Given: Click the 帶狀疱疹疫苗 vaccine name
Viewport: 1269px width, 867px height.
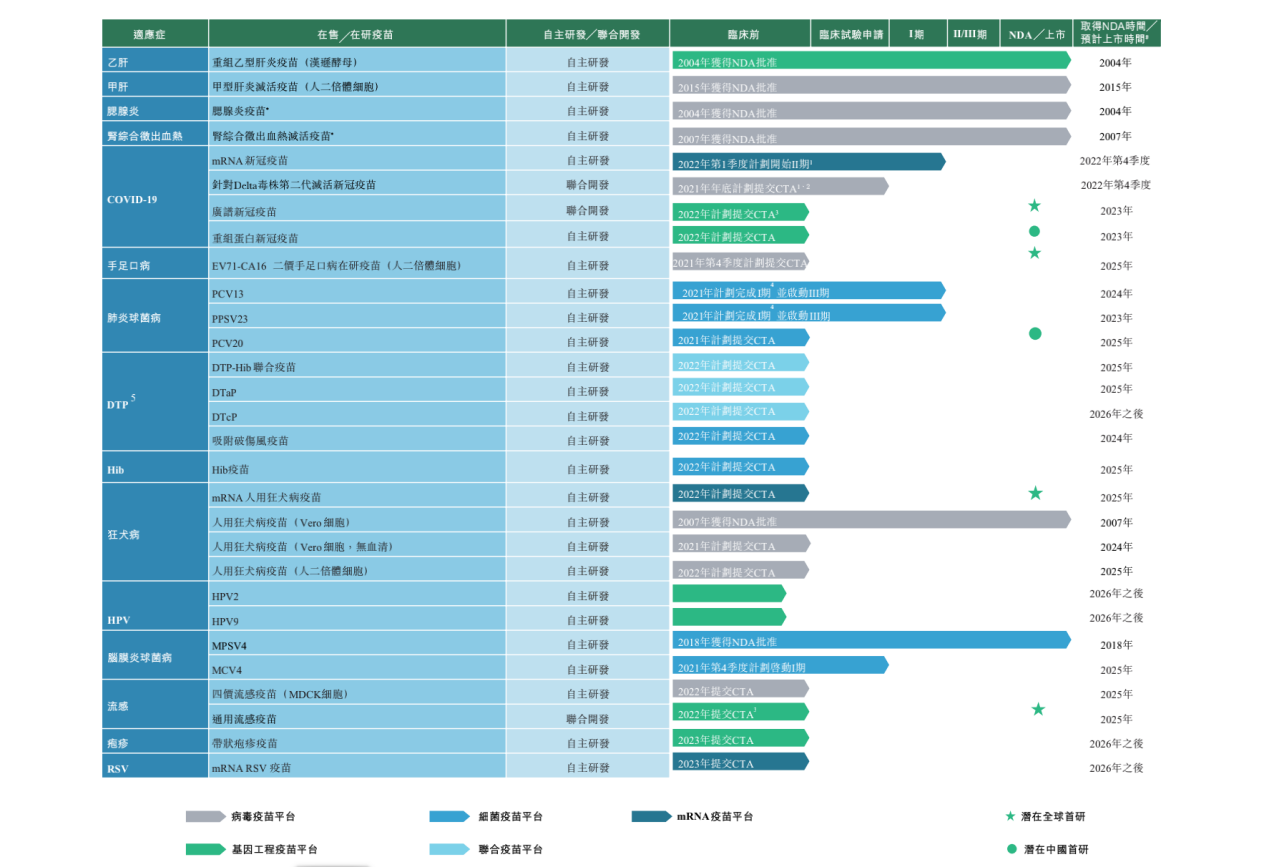Looking at the screenshot, I should pyautogui.click(x=245, y=743).
